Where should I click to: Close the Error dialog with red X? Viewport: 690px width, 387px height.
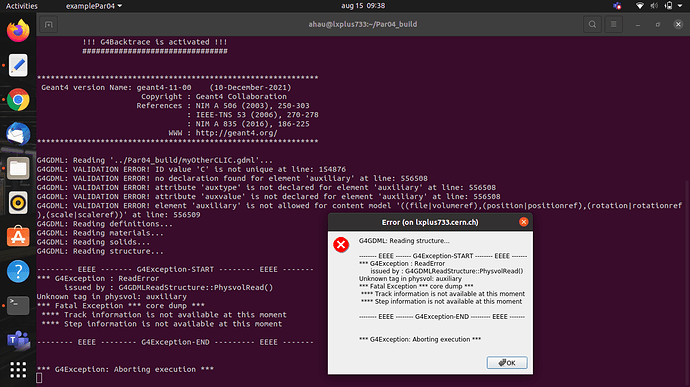click(523, 222)
